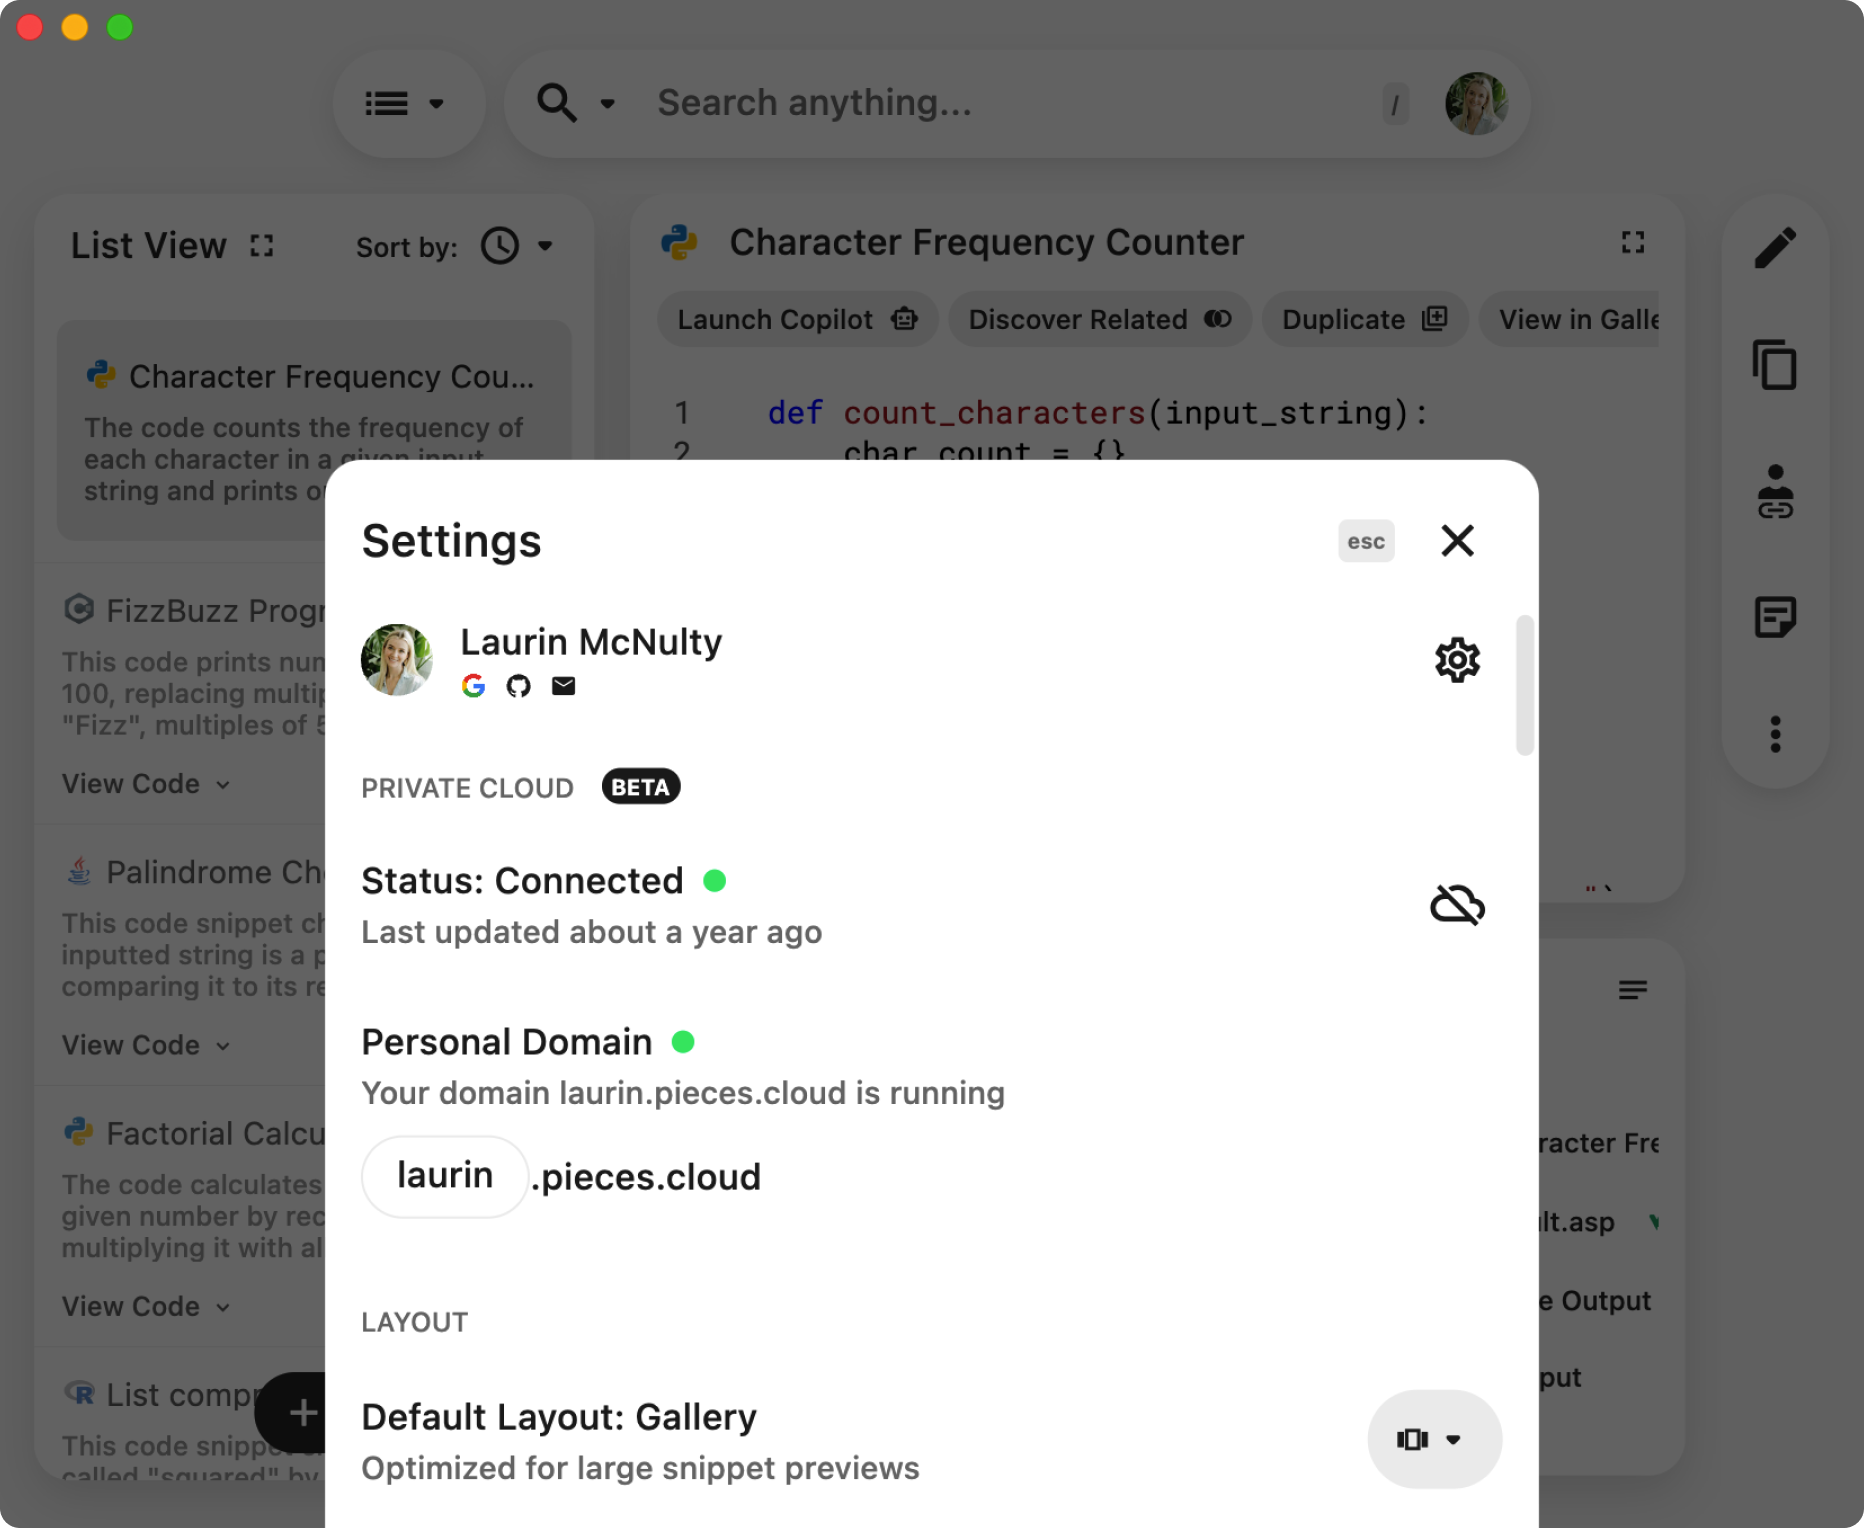Viewport: 1864px width, 1528px height.
Task: Click the Duplicate button
Action: (x=1364, y=320)
